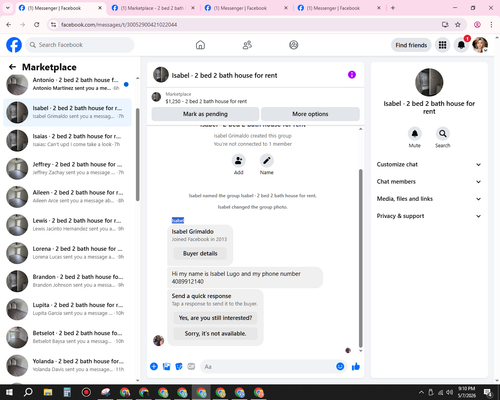This screenshot has width=500, height=400.
Task: Open the browser tab list dropdown
Action: point(8,8)
